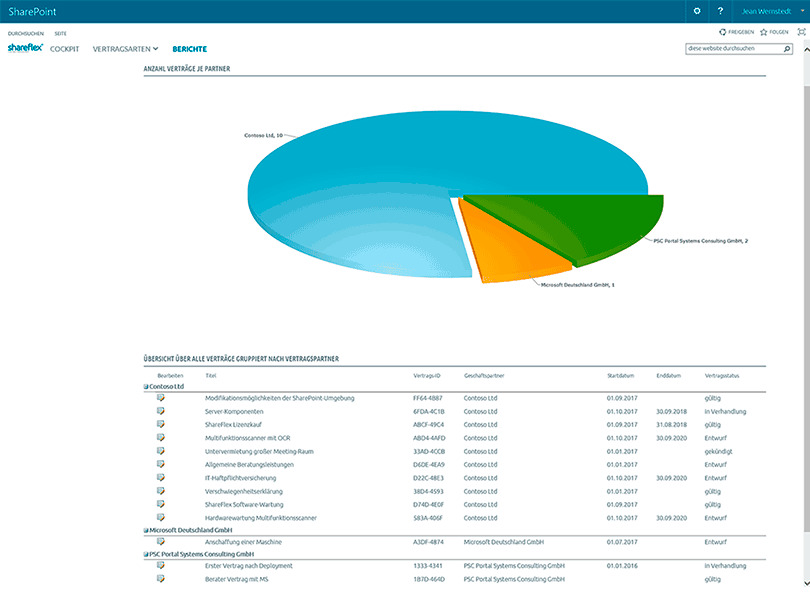Toggle the focus-on-content fullscreen icon
Image resolution: width=810 pixels, height=616 pixels.
click(800, 32)
